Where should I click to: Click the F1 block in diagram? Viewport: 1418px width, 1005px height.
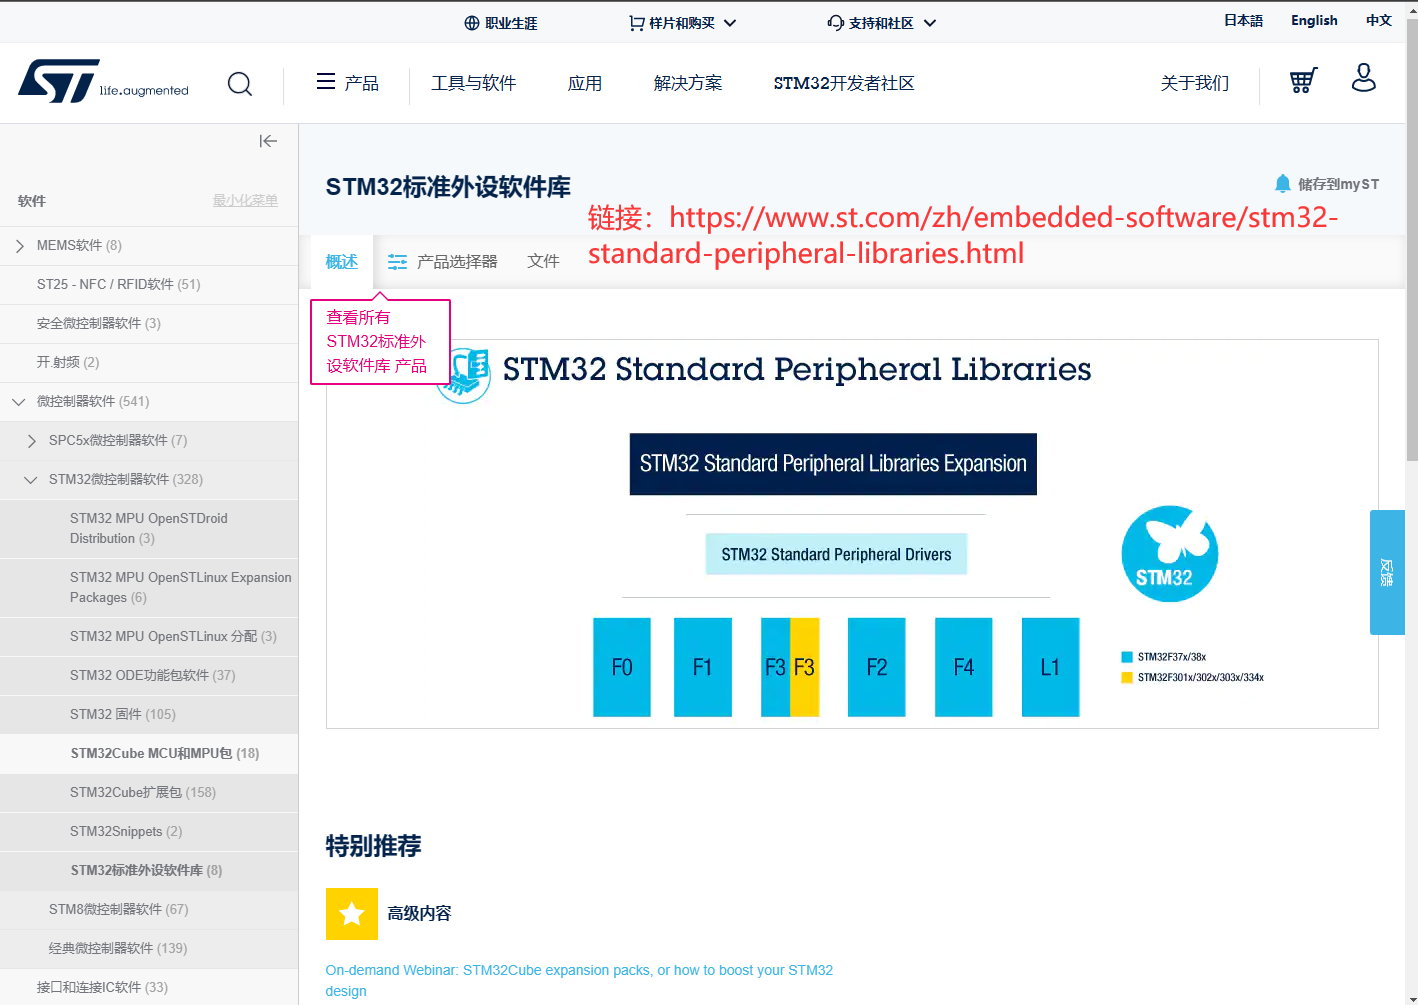click(x=703, y=667)
